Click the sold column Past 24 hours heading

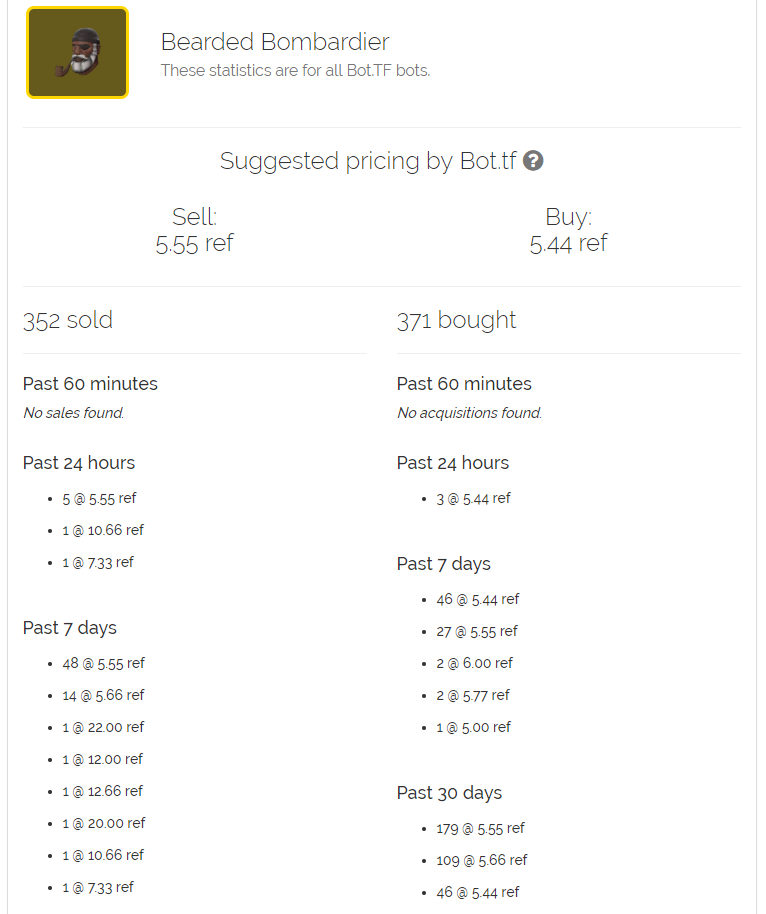(79, 463)
